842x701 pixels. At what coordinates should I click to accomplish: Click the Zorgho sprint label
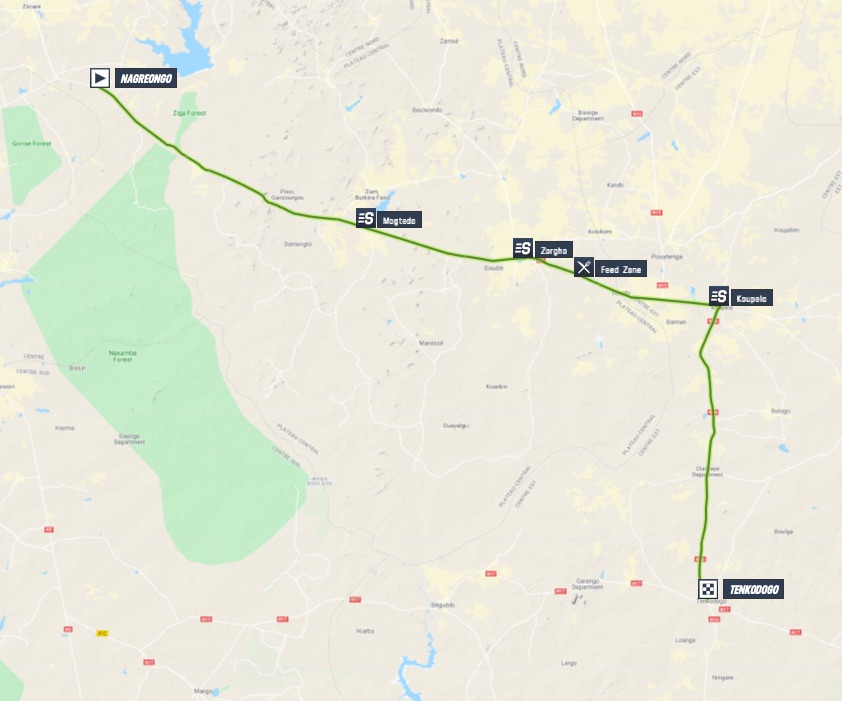click(553, 250)
